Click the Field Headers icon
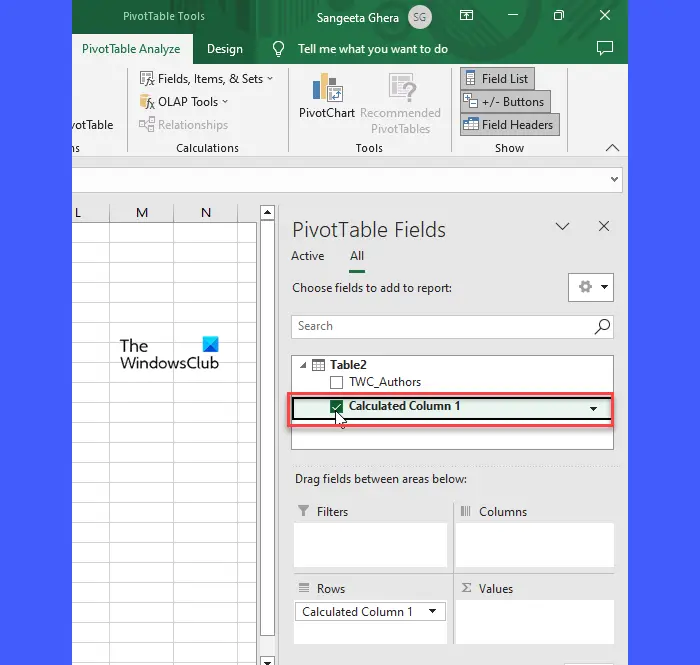700x665 pixels. coord(471,124)
